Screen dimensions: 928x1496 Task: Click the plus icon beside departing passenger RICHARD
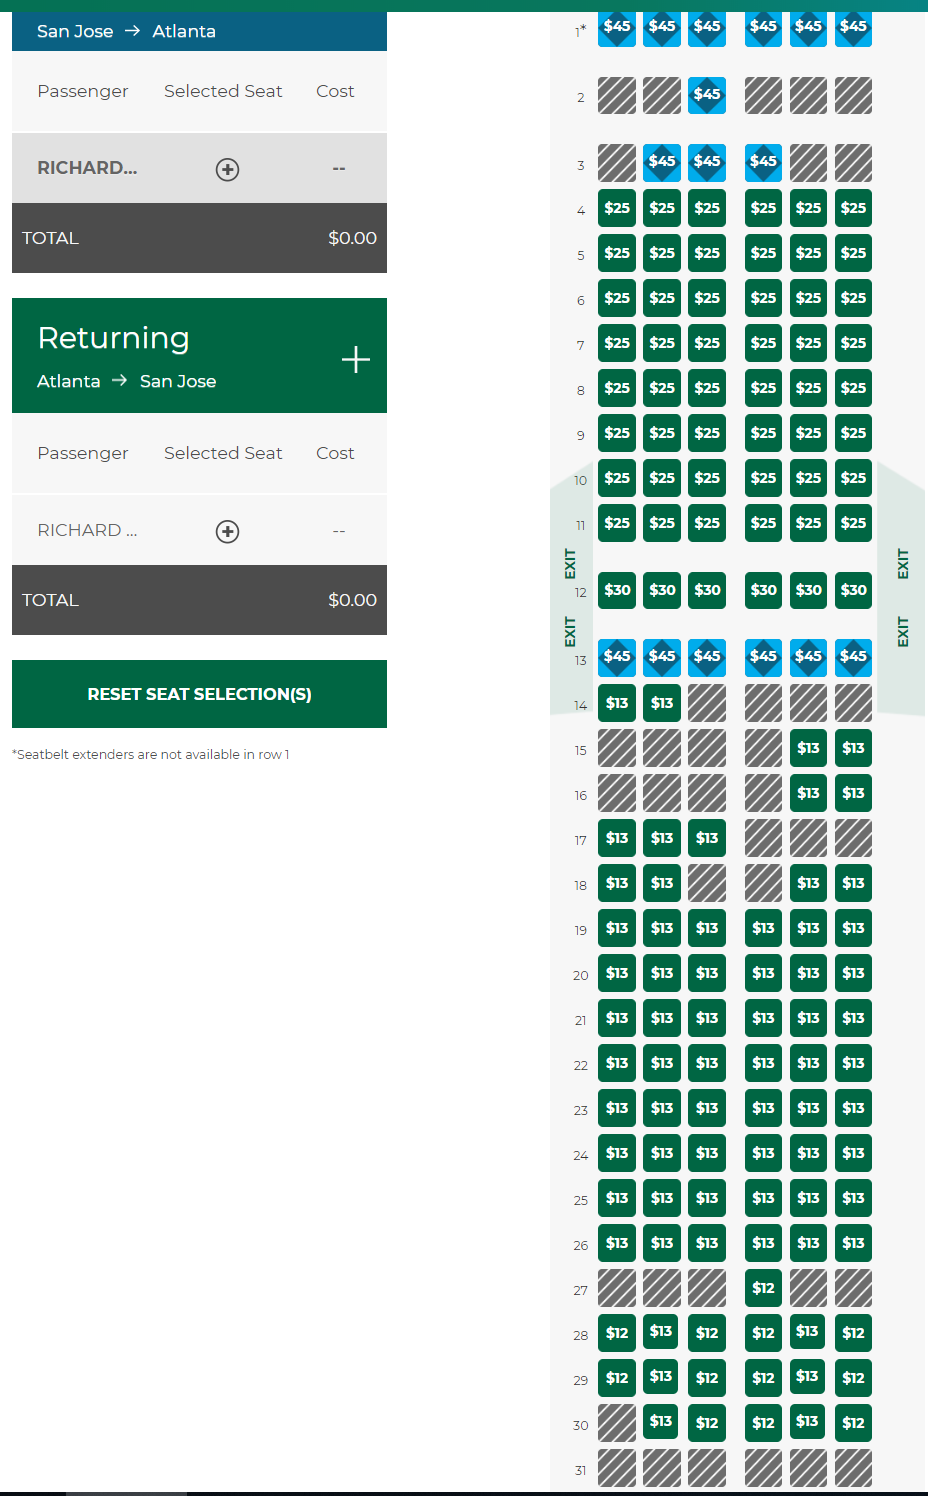[227, 169]
